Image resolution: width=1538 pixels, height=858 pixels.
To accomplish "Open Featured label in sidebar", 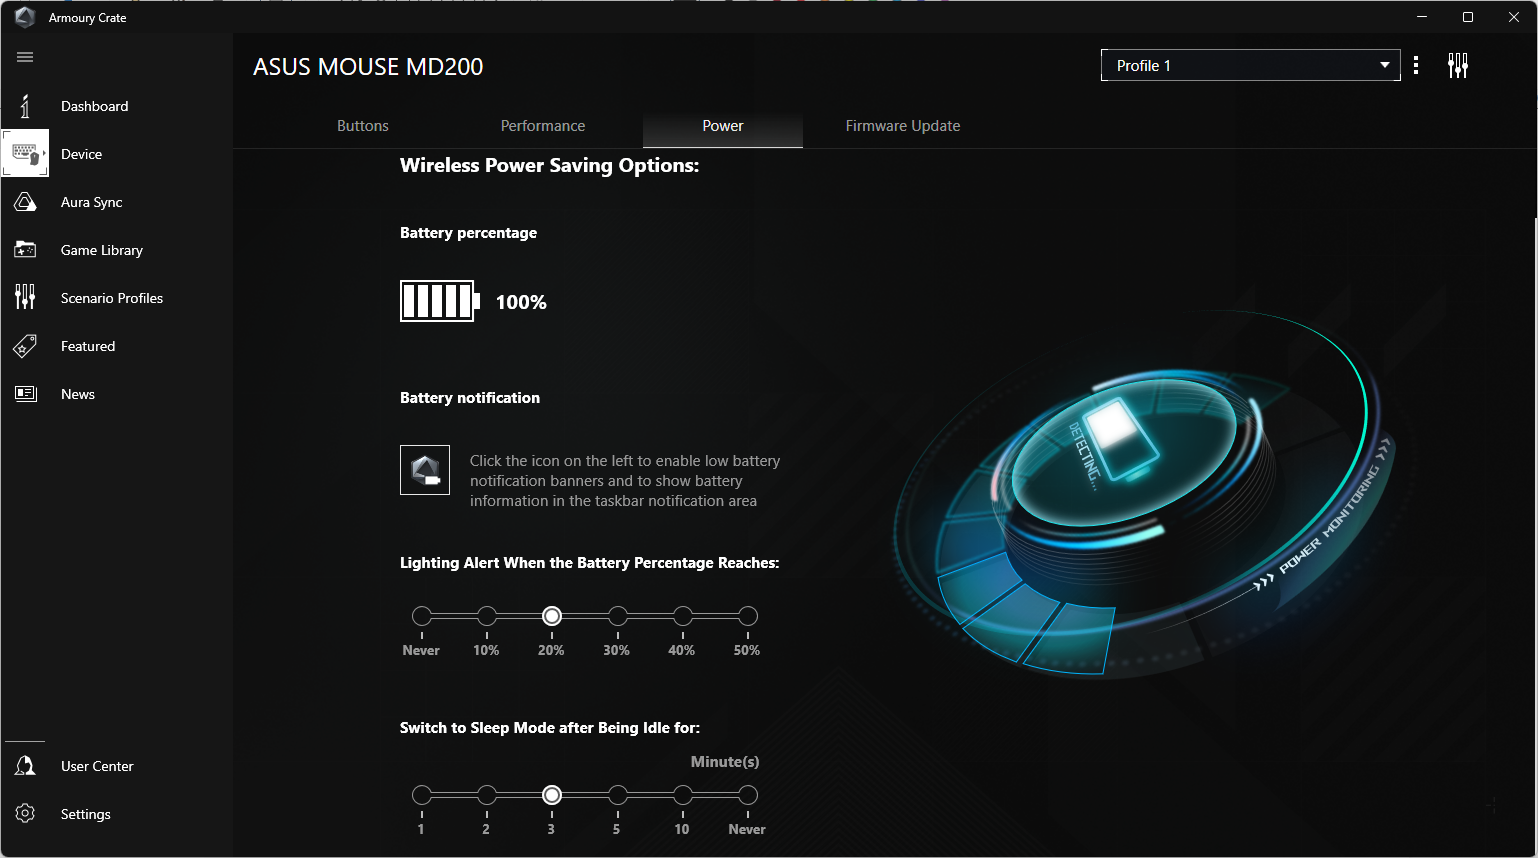I will [x=88, y=346].
